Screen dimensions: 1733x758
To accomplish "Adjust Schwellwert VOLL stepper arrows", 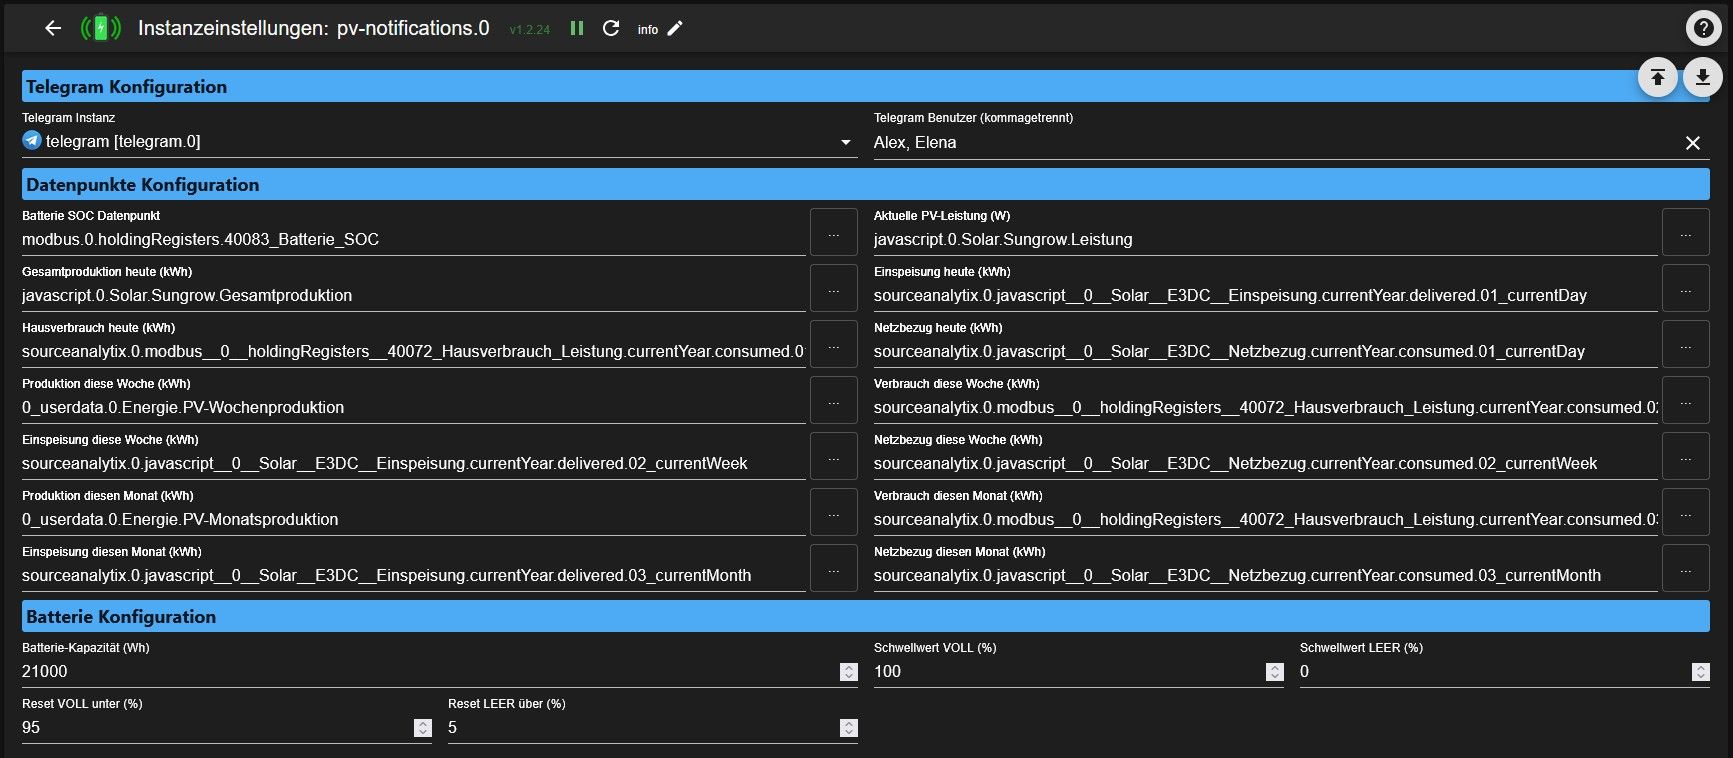I will (1274, 672).
